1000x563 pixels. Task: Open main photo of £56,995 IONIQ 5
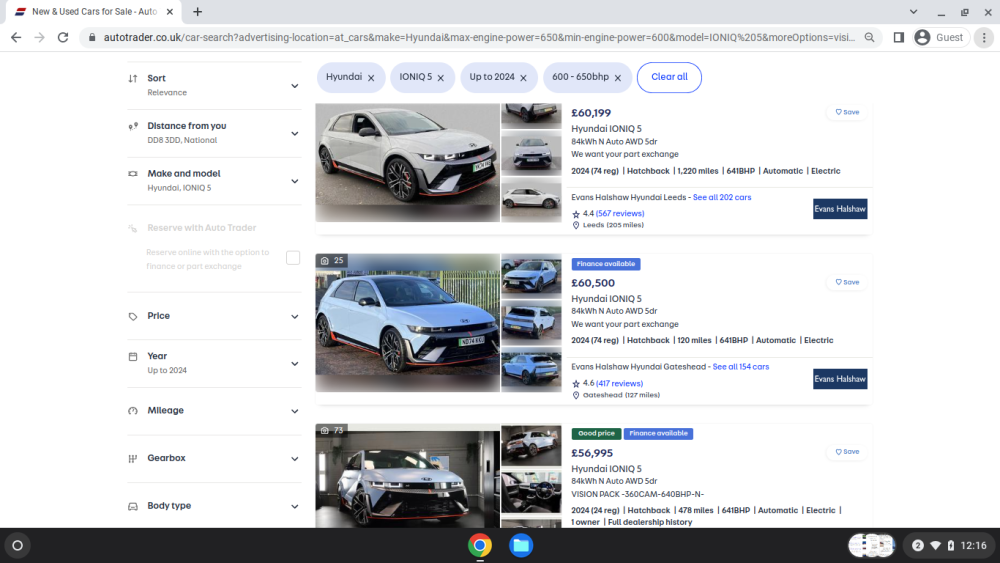pyautogui.click(x=408, y=476)
